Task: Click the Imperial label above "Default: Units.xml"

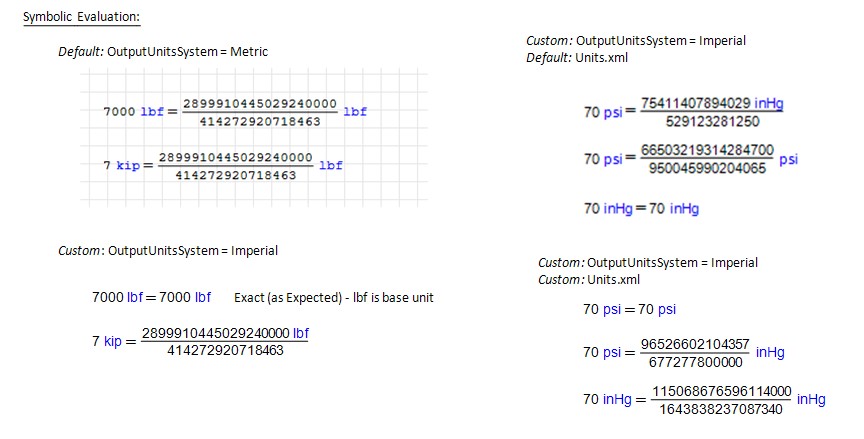Action: [x=722, y=41]
